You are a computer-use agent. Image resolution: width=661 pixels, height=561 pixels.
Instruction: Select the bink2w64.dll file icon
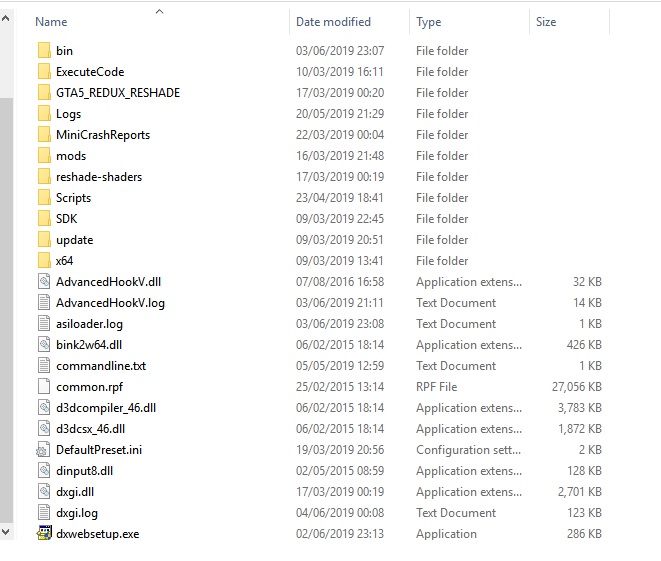44,345
